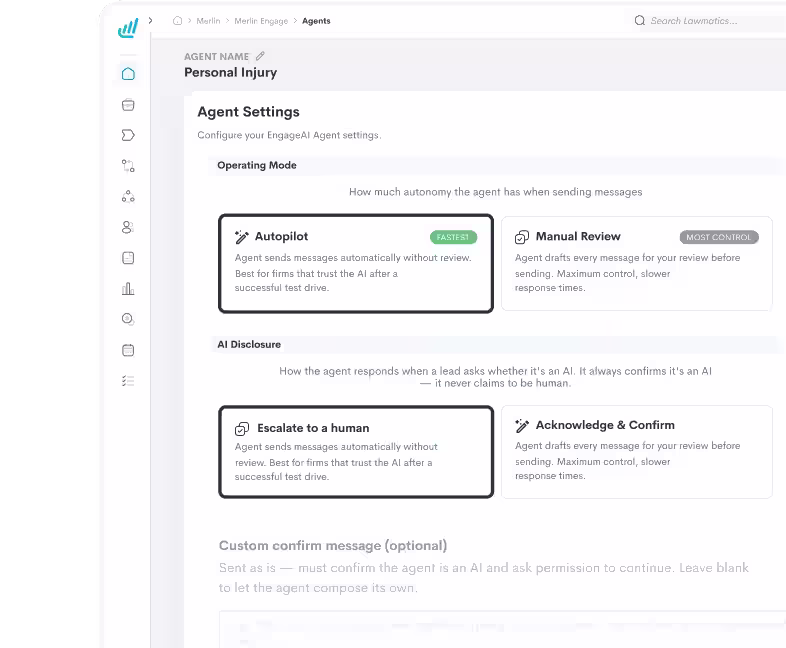Click the Custom confirm message (optional) label

[x=333, y=545]
